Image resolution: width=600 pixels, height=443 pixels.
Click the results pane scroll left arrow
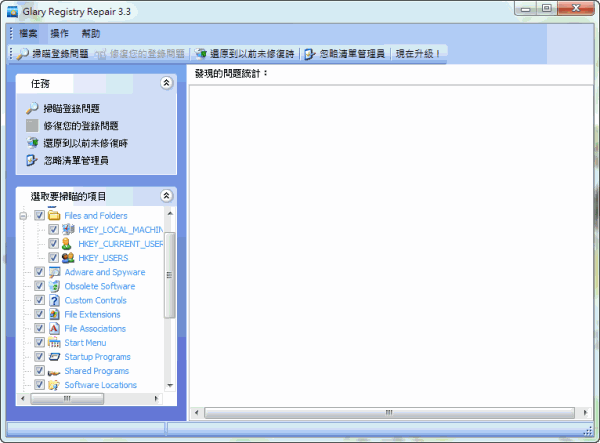(x=197, y=412)
